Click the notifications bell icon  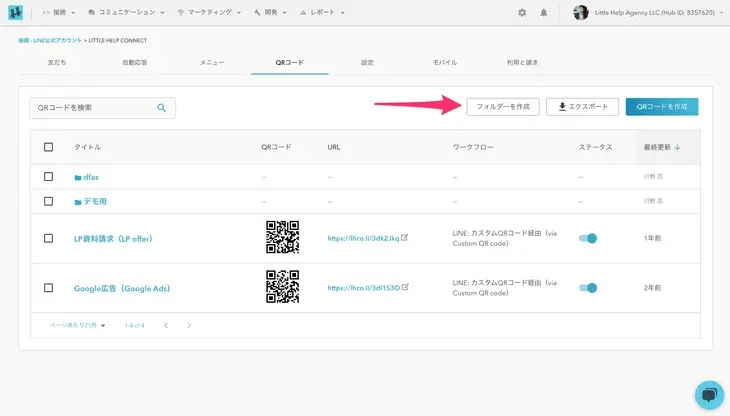click(x=544, y=13)
